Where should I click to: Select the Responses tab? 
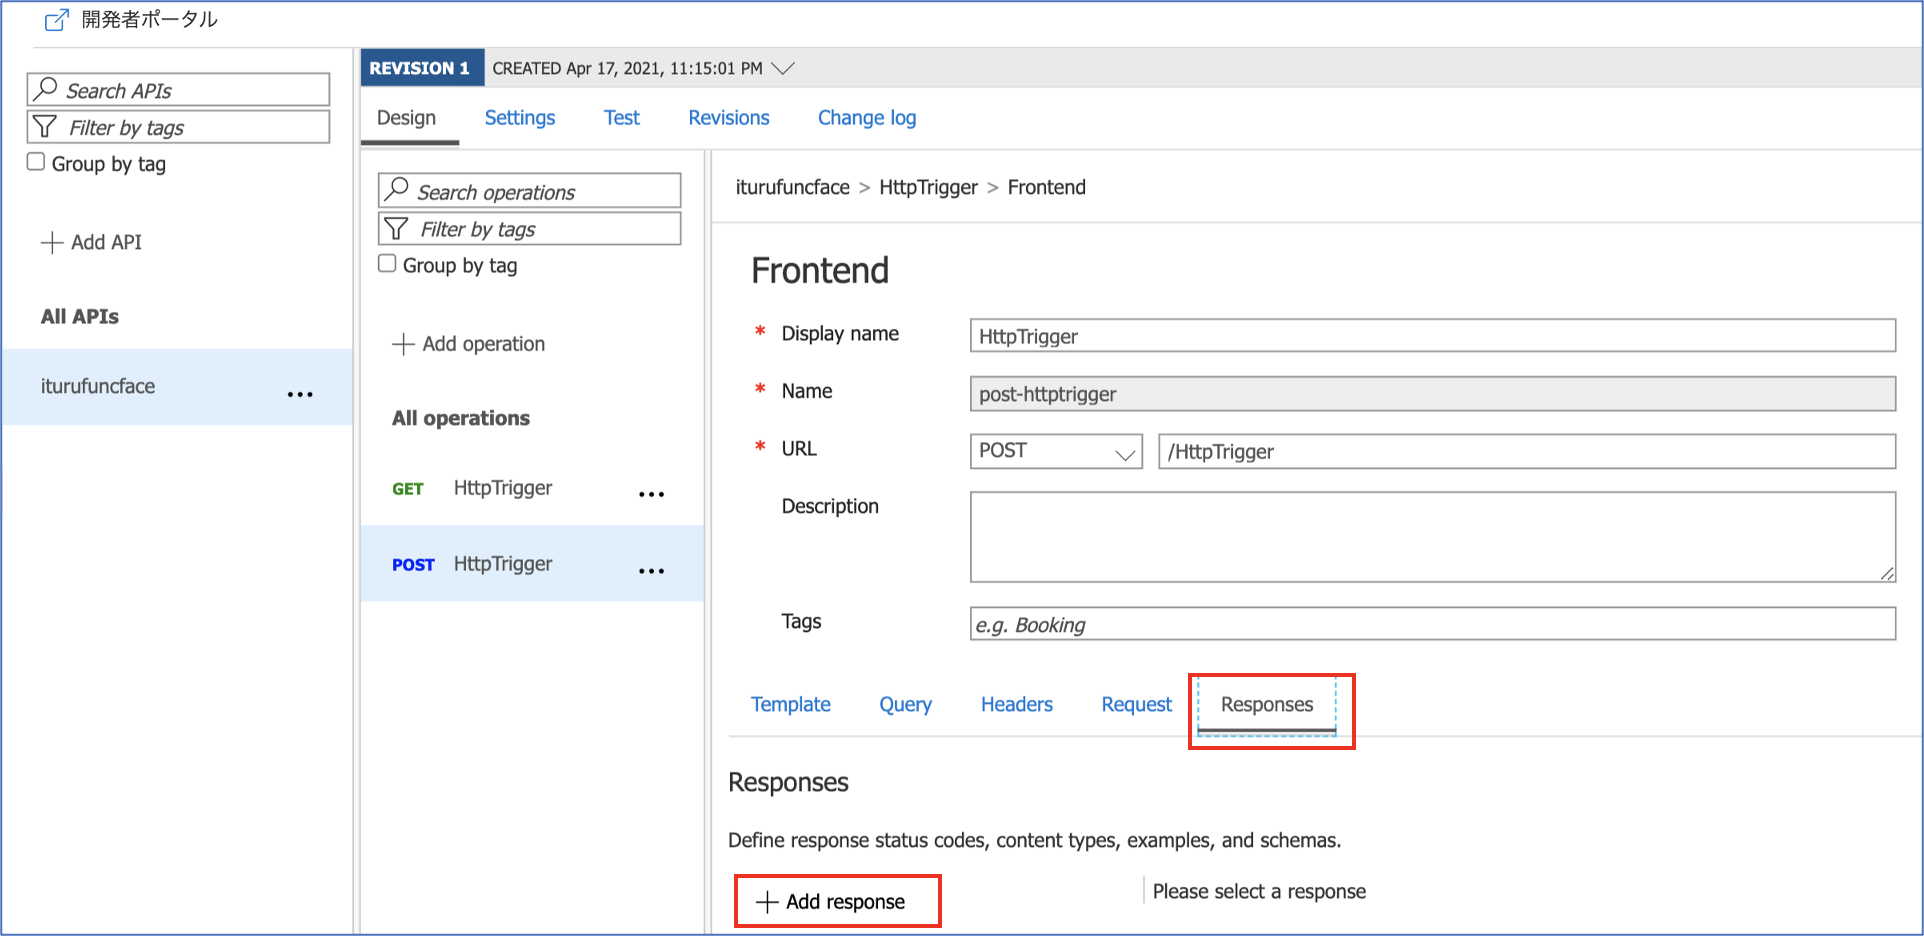1267,705
